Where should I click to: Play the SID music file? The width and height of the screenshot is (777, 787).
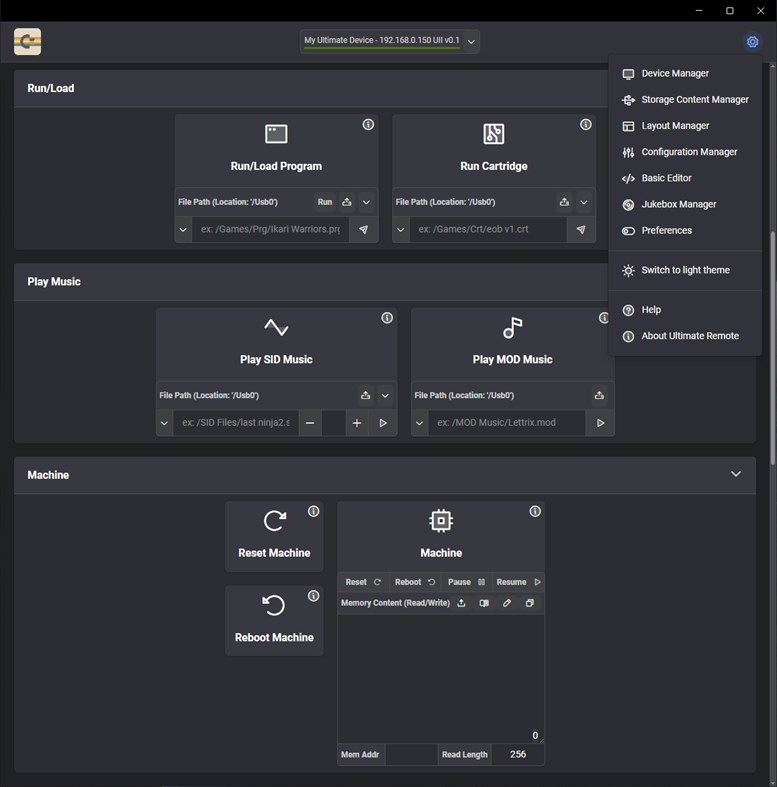[x=383, y=423]
